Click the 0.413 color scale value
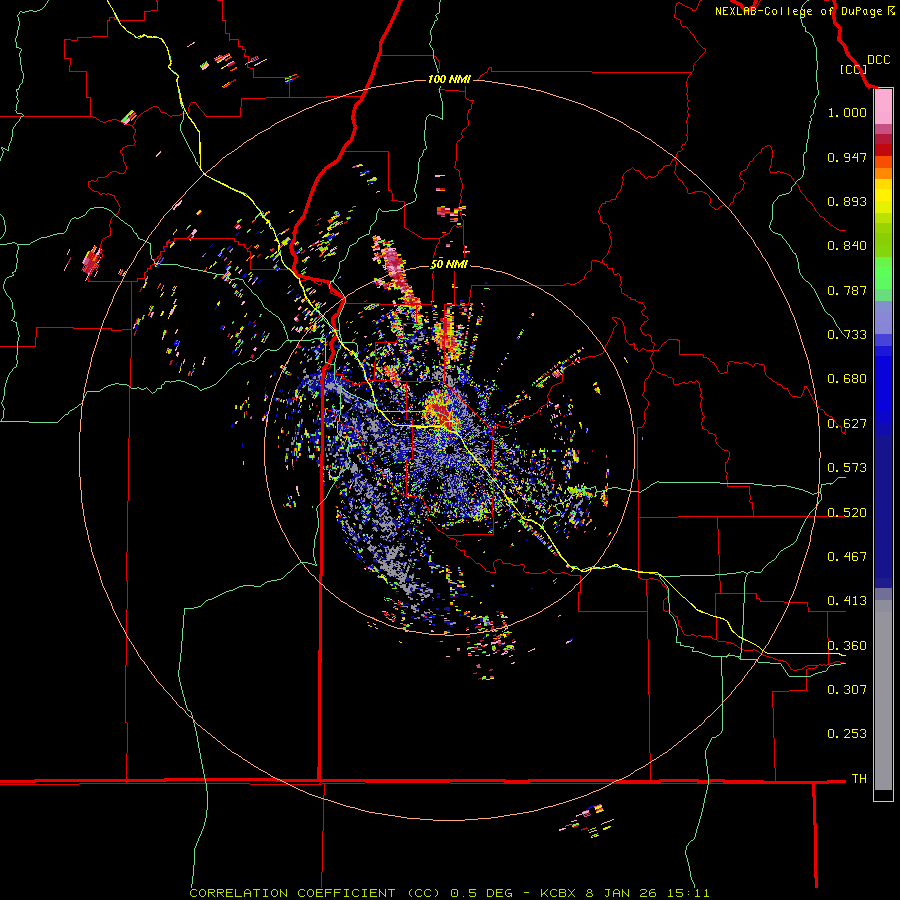This screenshot has width=900, height=900. click(x=847, y=600)
